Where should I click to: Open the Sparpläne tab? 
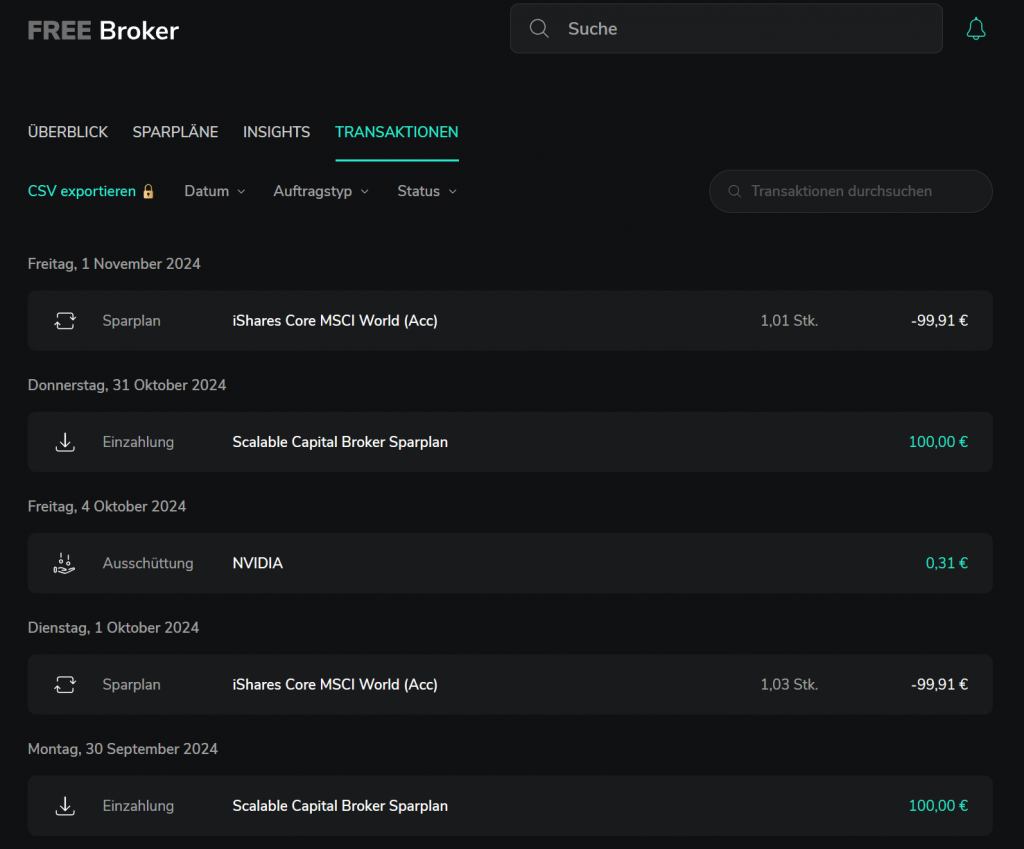click(175, 132)
